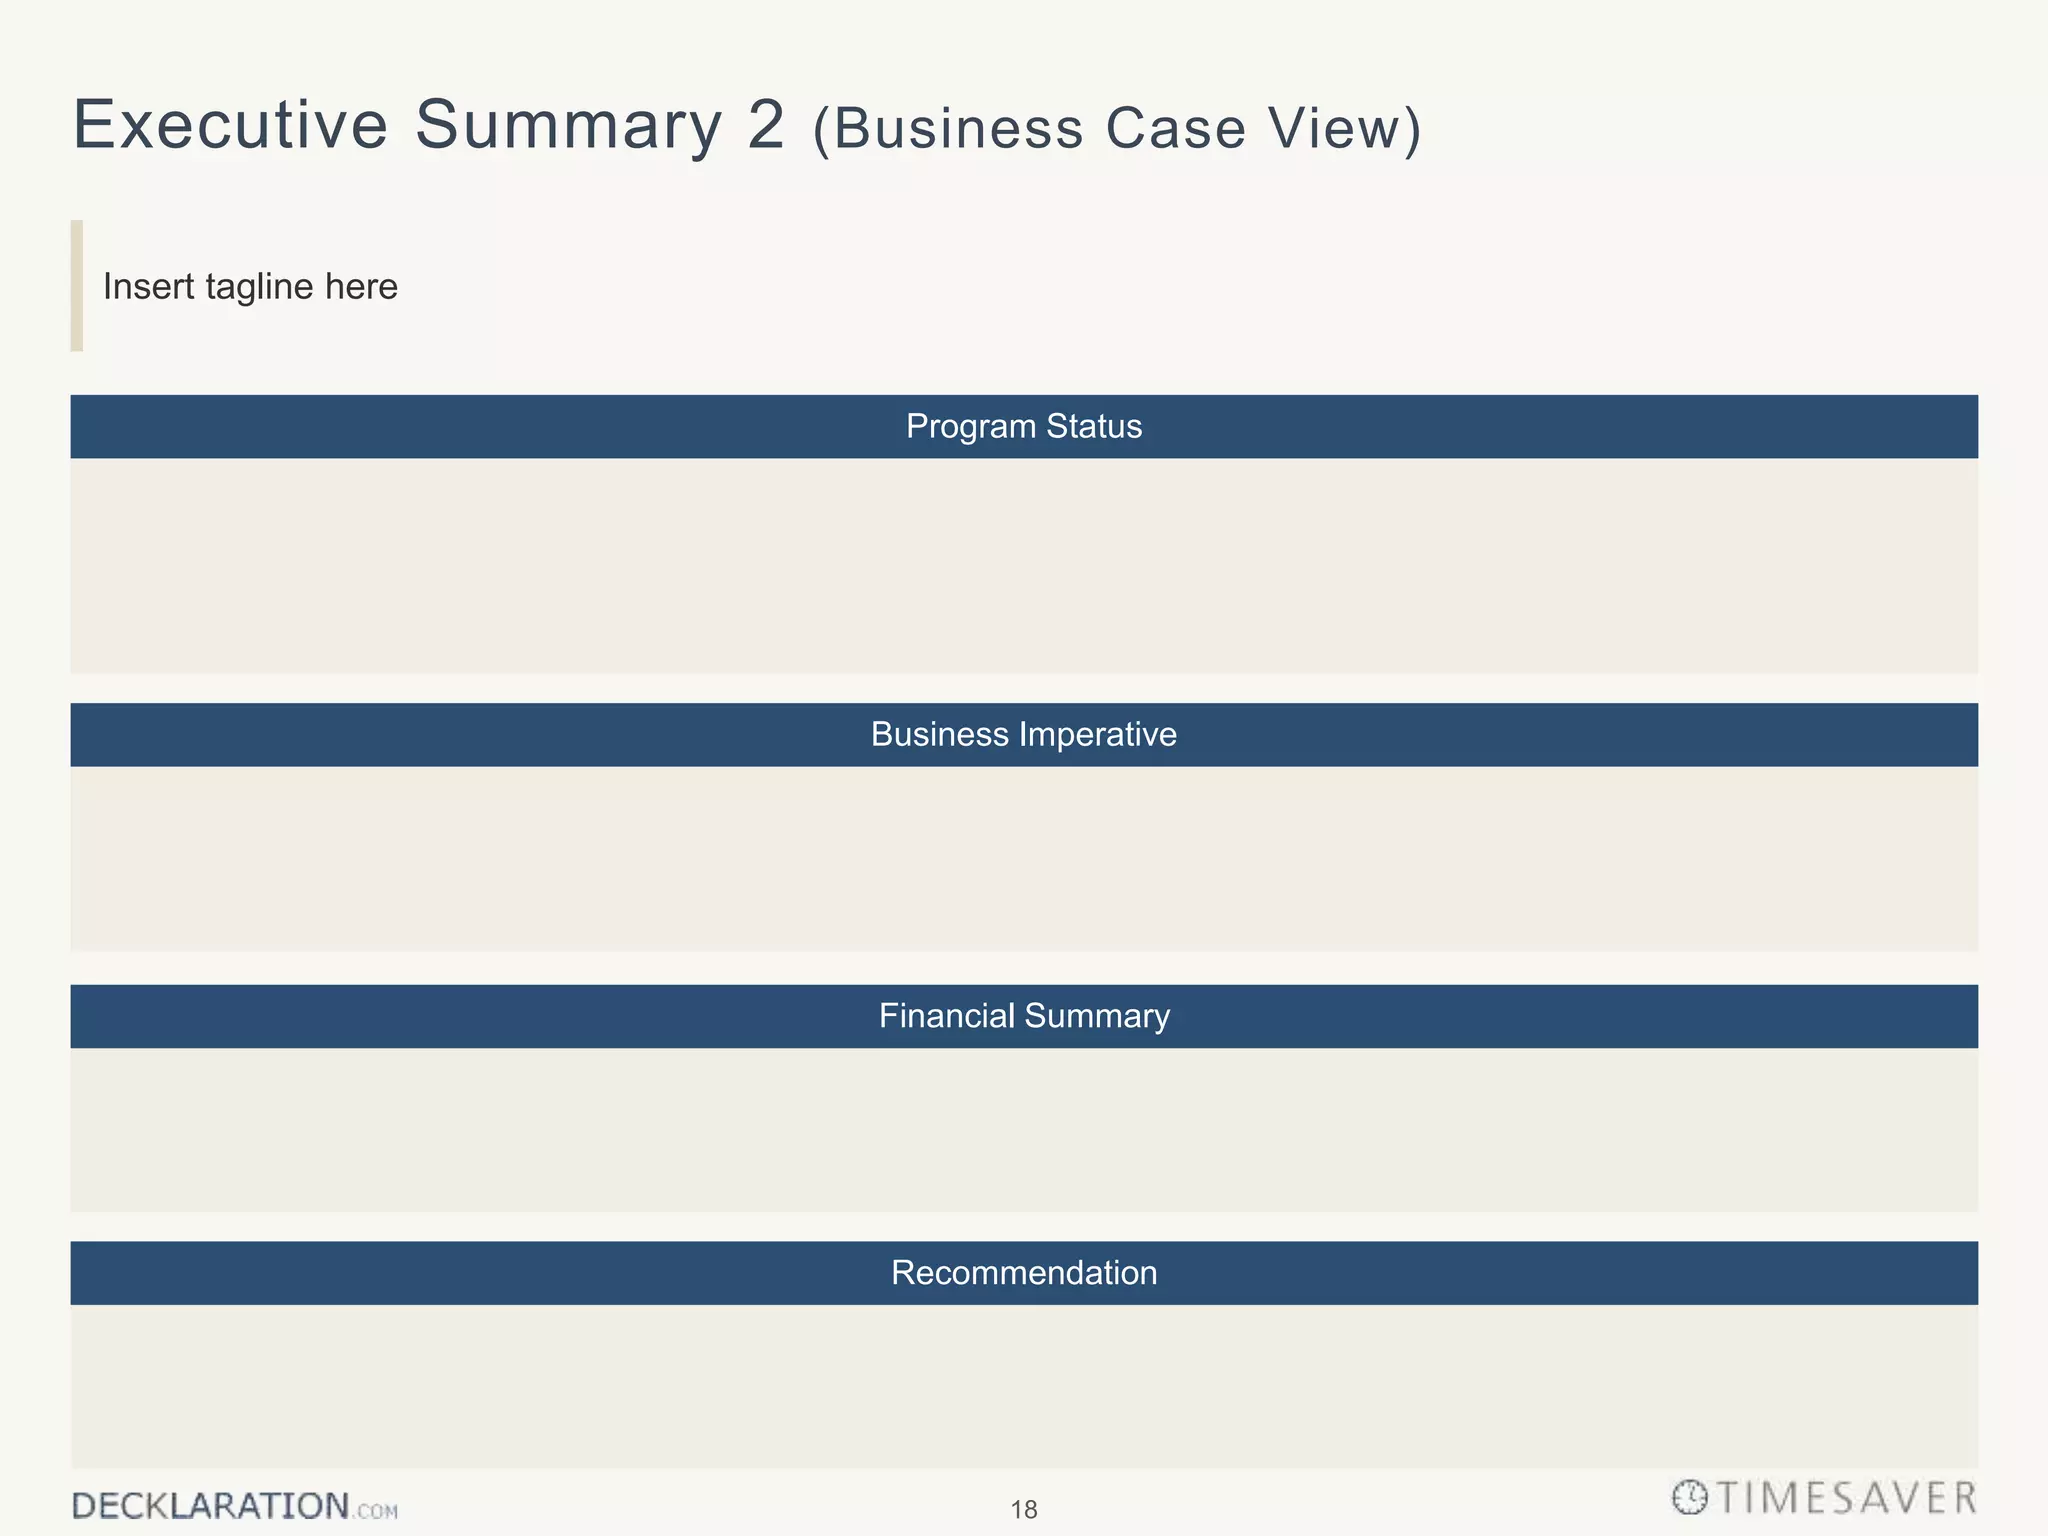Select the 'Insert tagline here' text
Image resolution: width=2048 pixels, height=1536 pixels.
(x=250, y=287)
